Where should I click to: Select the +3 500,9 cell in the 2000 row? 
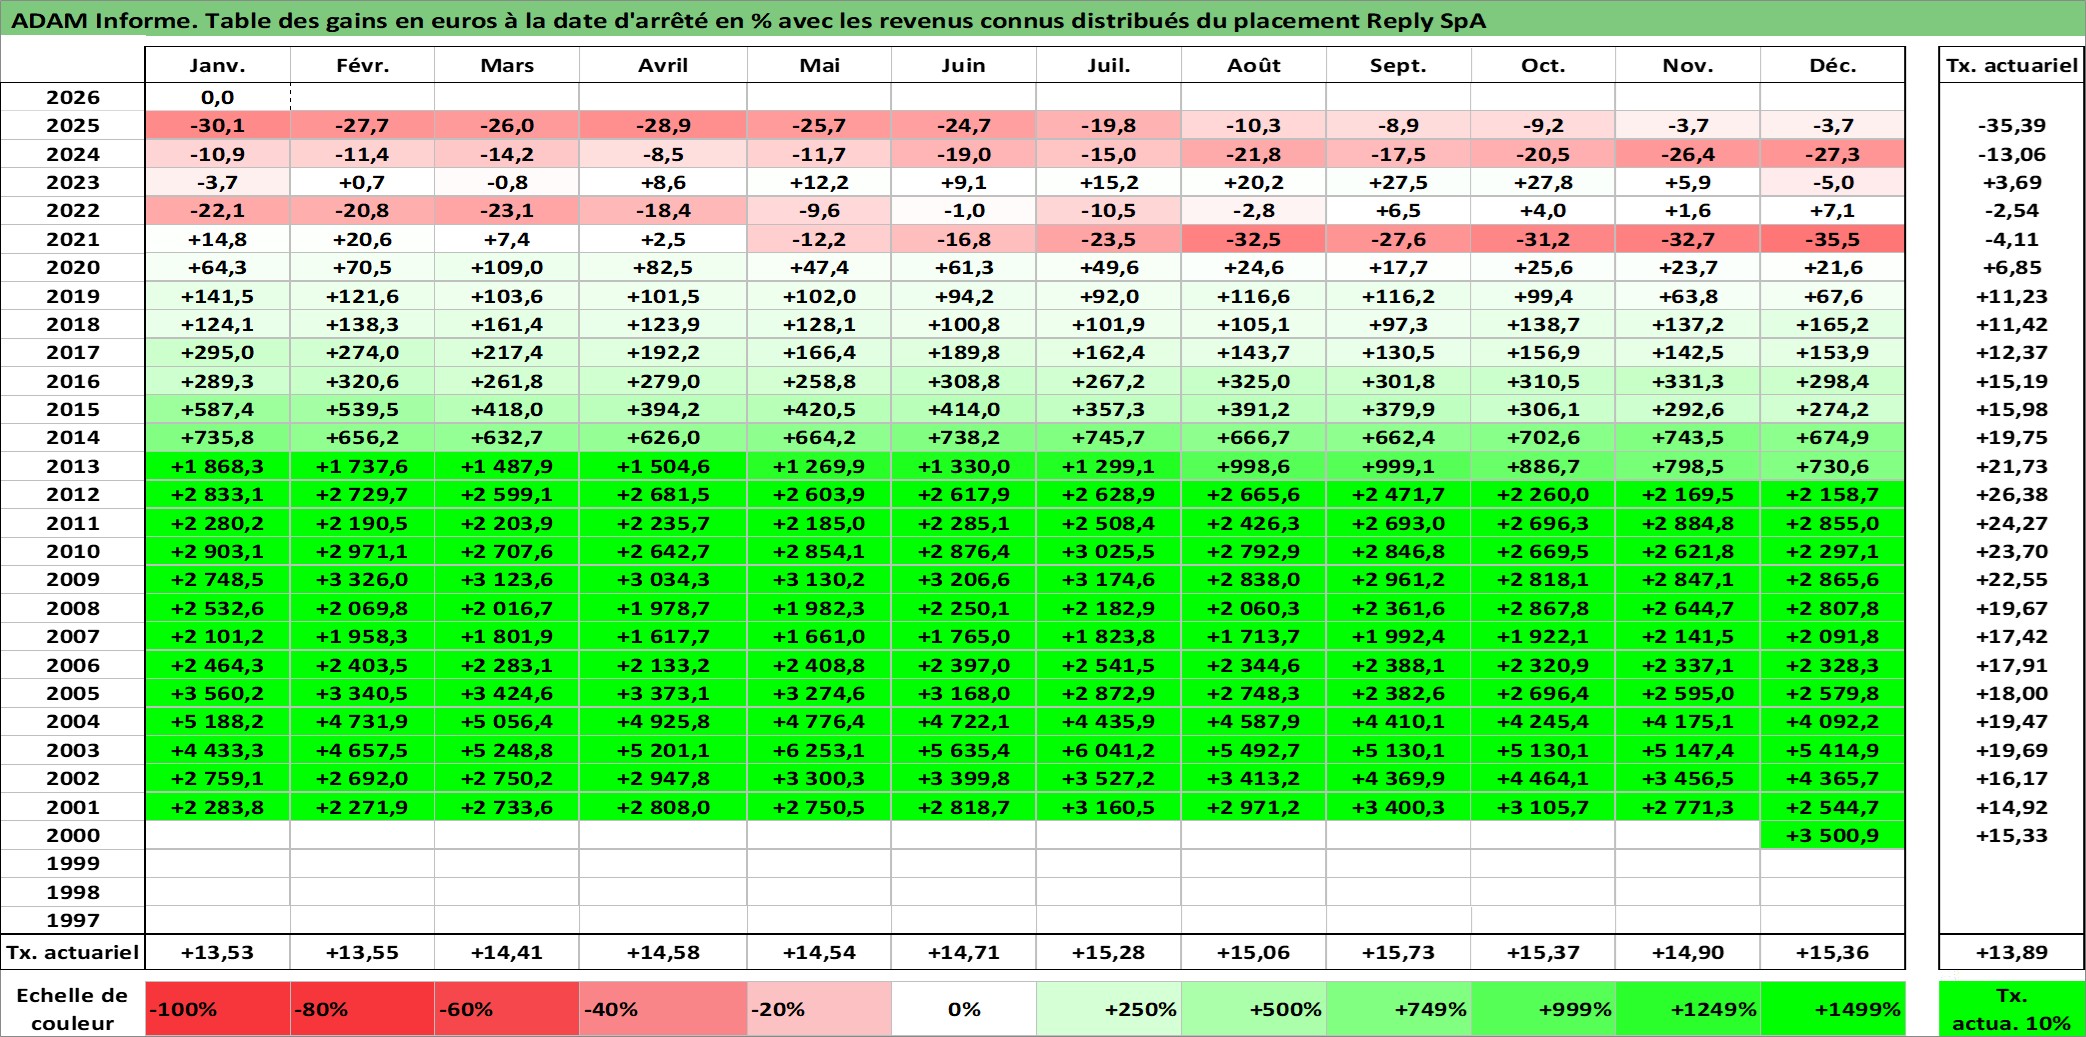point(1832,835)
